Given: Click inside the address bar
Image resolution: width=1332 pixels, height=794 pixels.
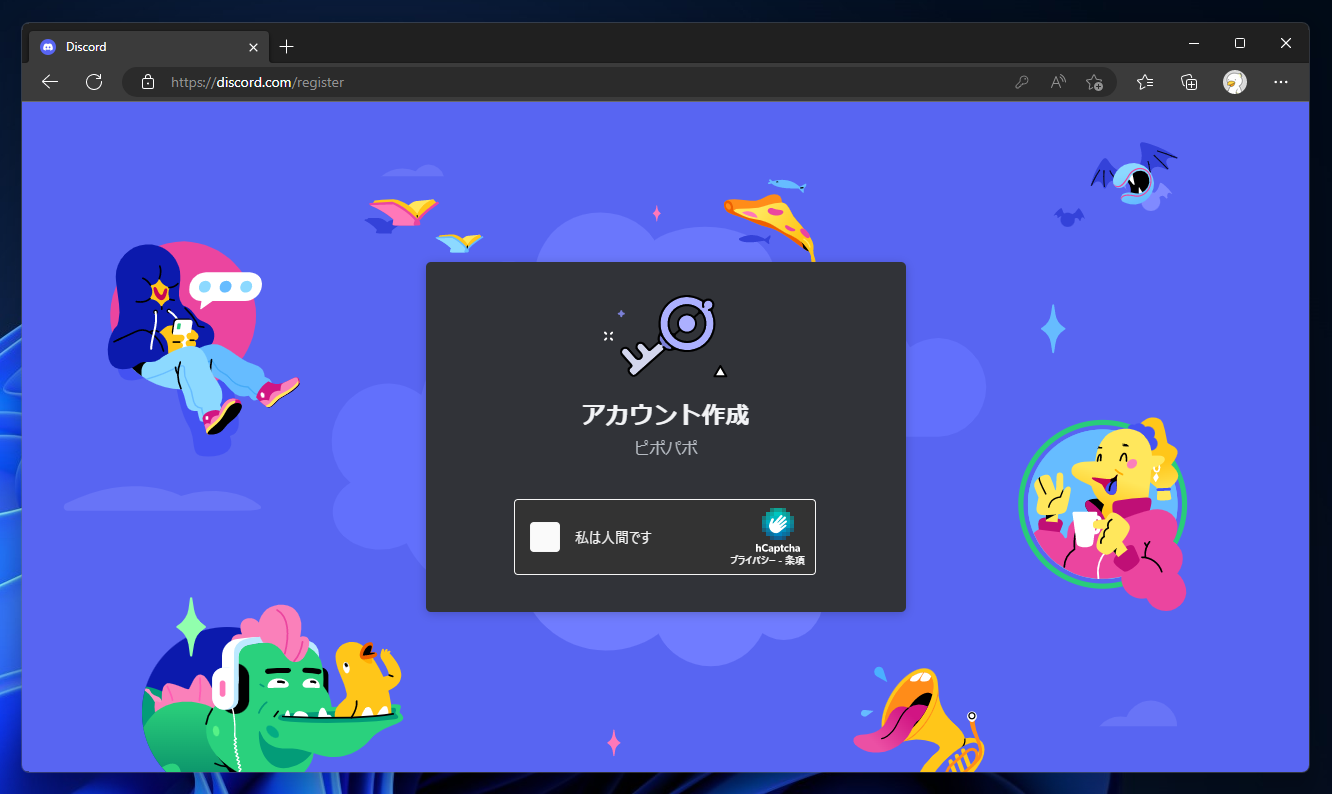Looking at the screenshot, I should 400,82.
